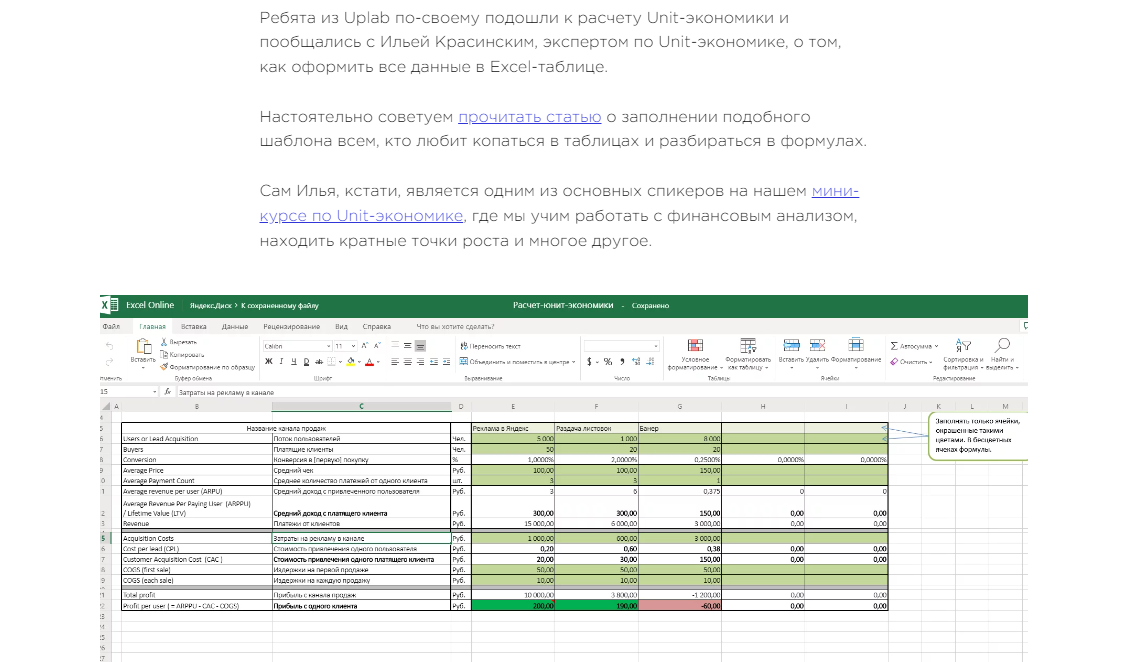Switch to the Вставка ribbon tab
Screen dimensions: 1137x662
[x=194, y=326]
